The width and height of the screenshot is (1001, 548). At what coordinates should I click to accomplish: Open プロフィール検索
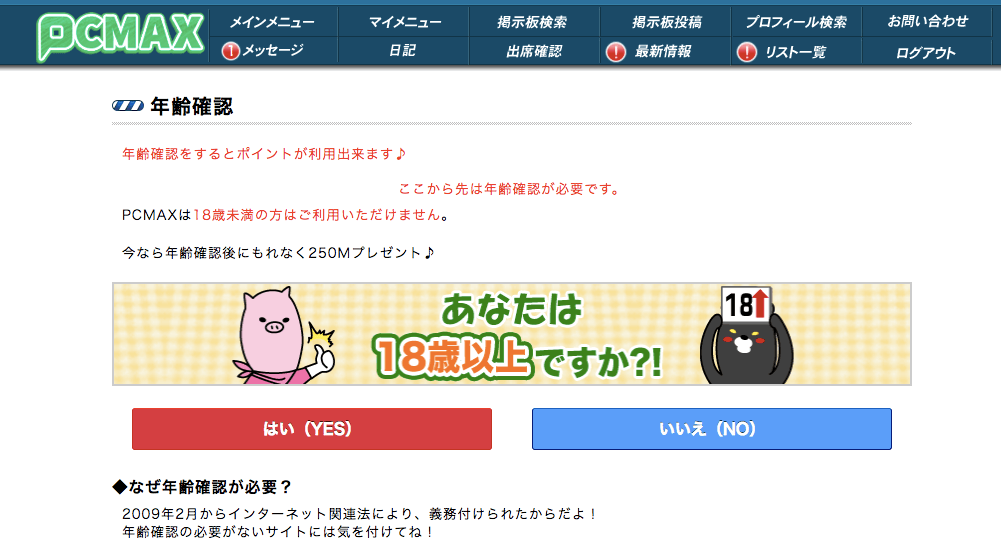[796, 22]
